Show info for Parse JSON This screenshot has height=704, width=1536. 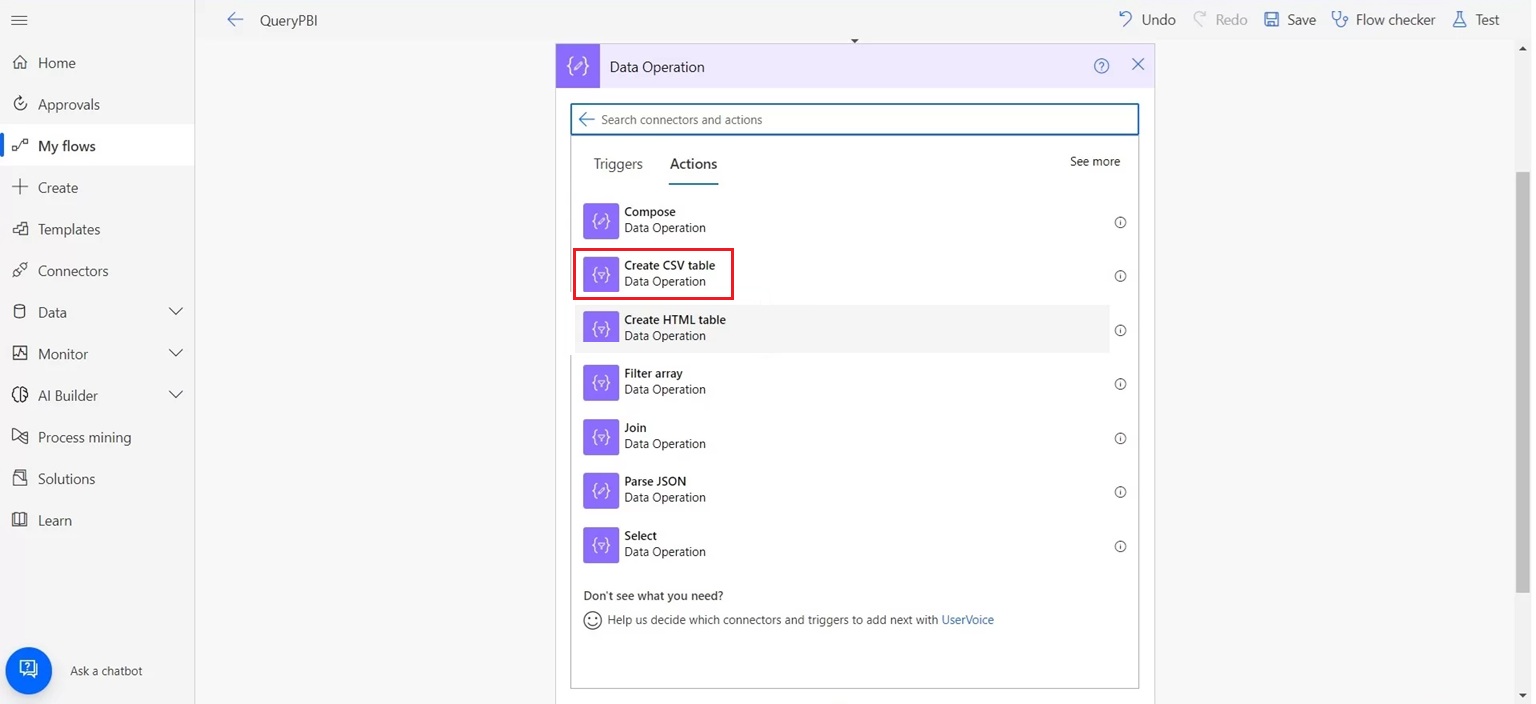pos(1120,492)
